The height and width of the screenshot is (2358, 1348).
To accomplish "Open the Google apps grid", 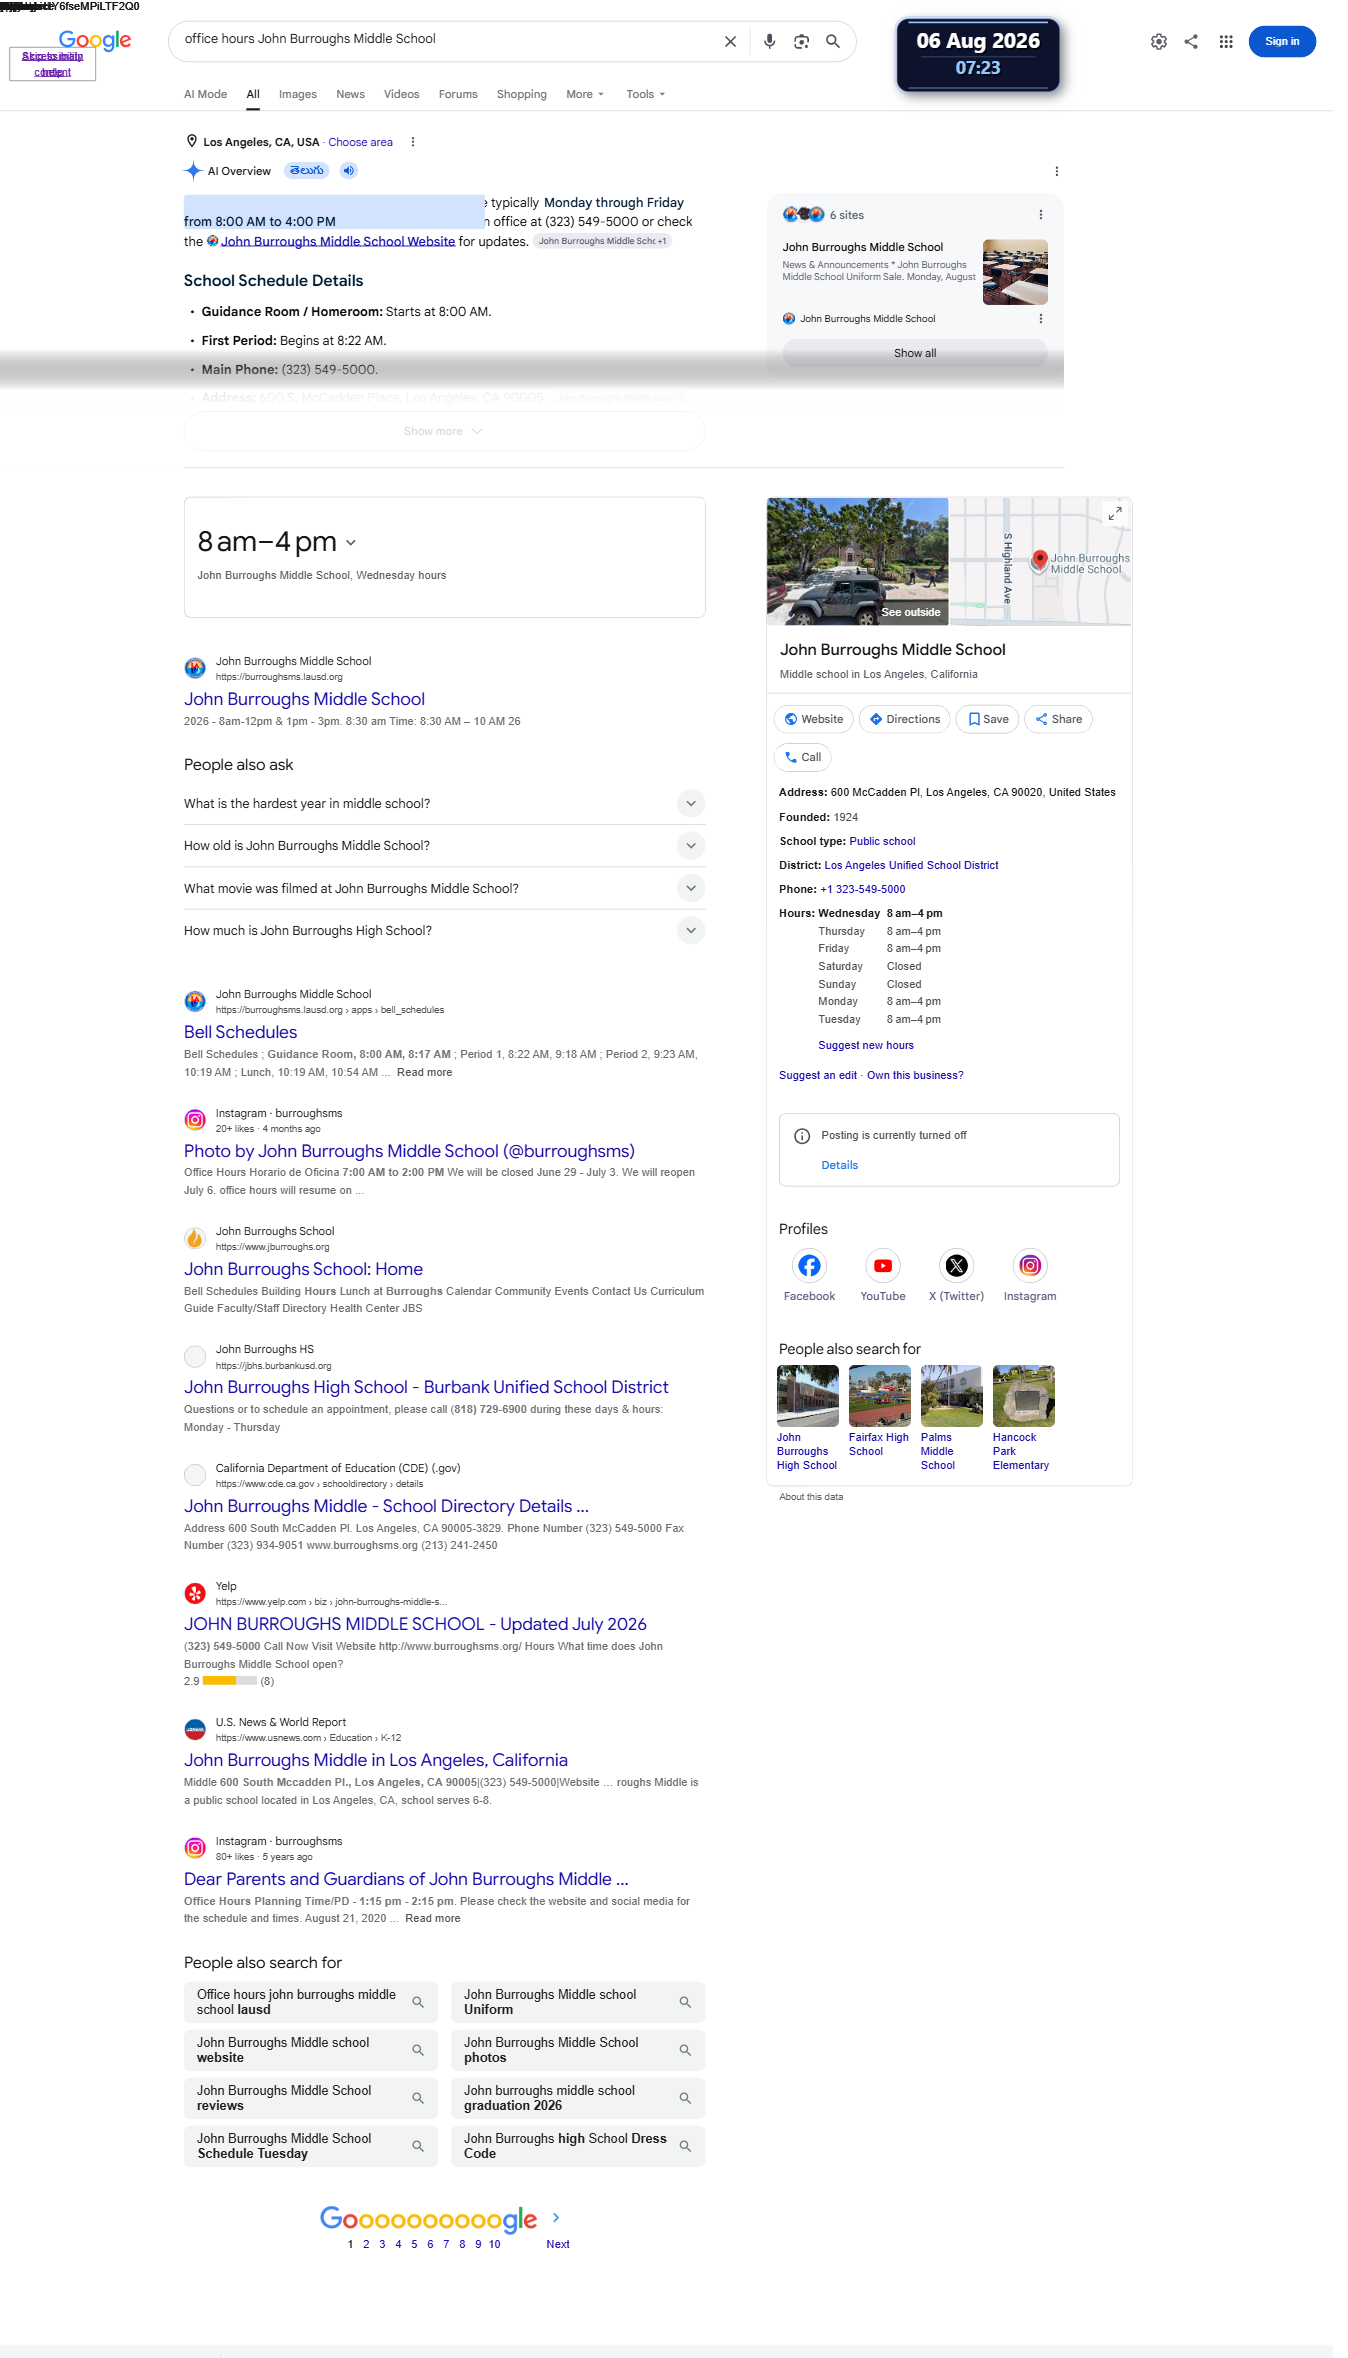I will (1226, 42).
